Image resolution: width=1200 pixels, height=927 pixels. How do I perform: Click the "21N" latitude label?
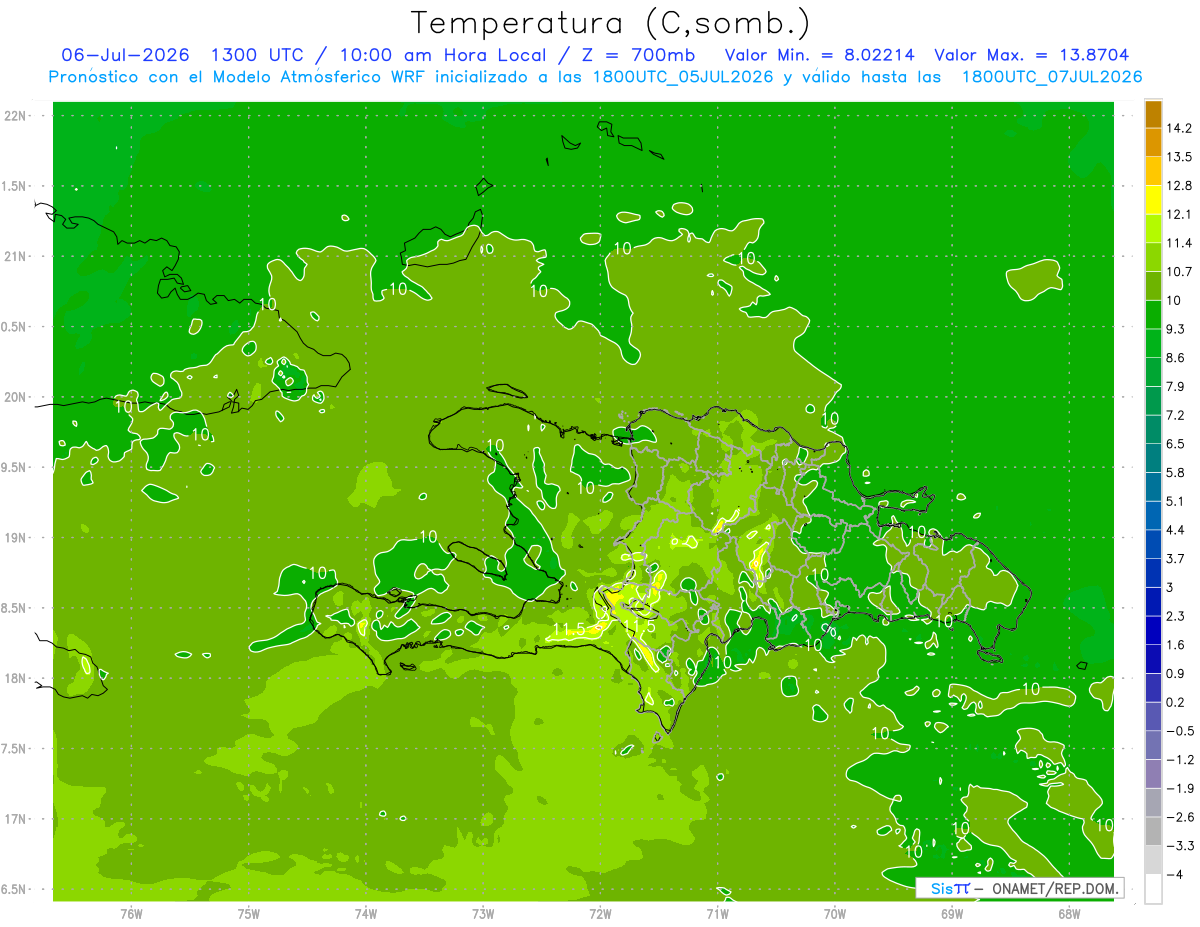coord(14,257)
